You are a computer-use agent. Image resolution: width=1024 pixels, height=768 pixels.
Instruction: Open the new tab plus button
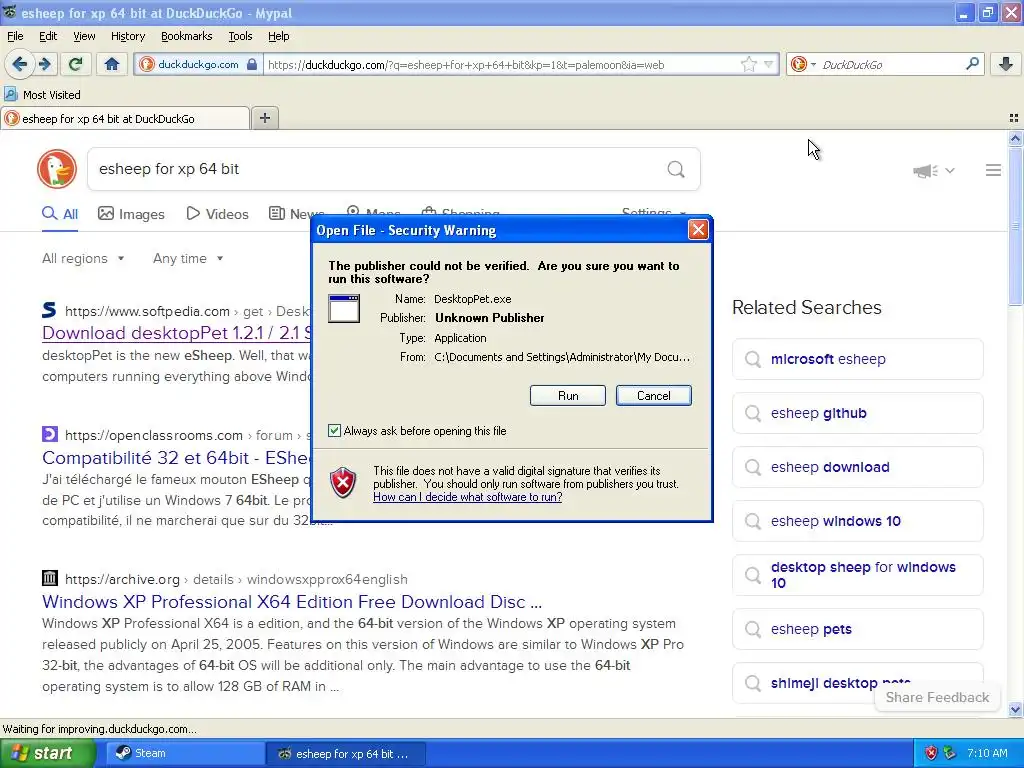click(x=264, y=118)
